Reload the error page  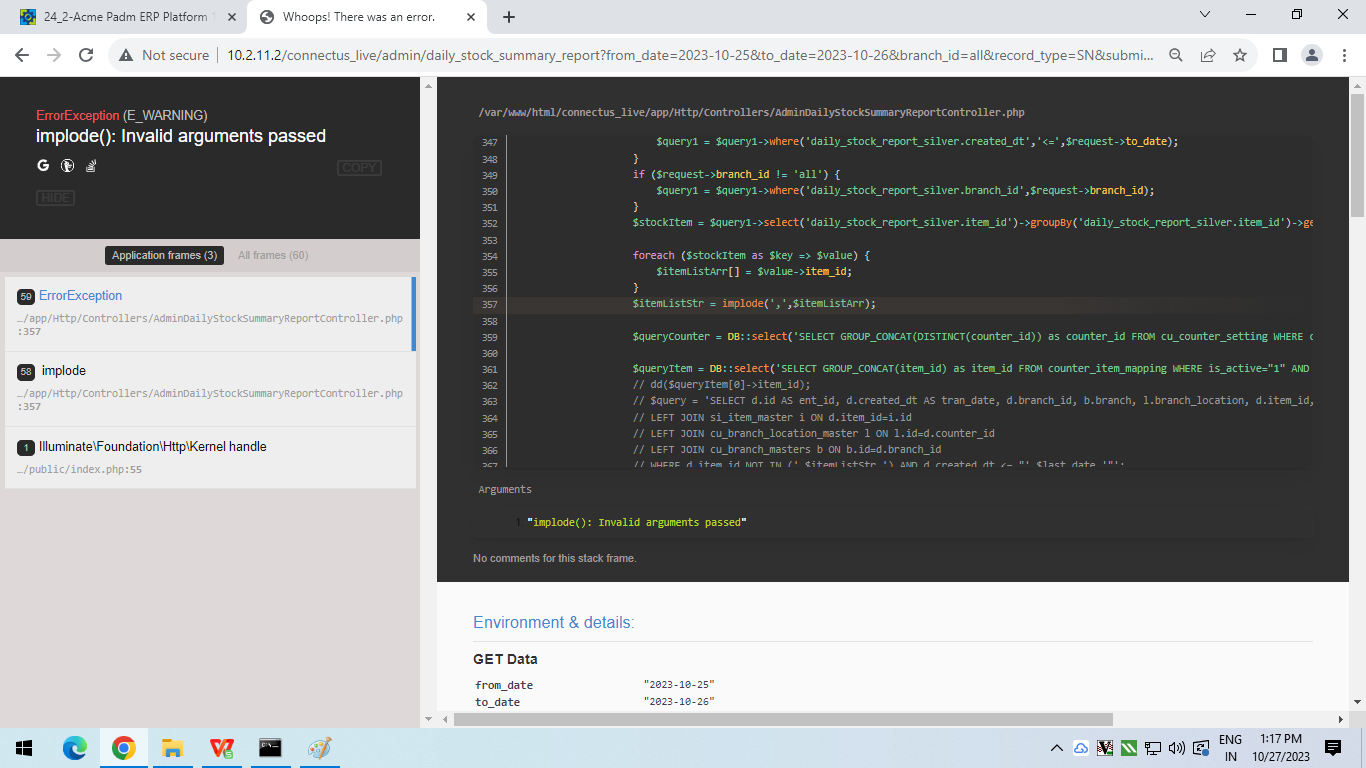pos(86,55)
